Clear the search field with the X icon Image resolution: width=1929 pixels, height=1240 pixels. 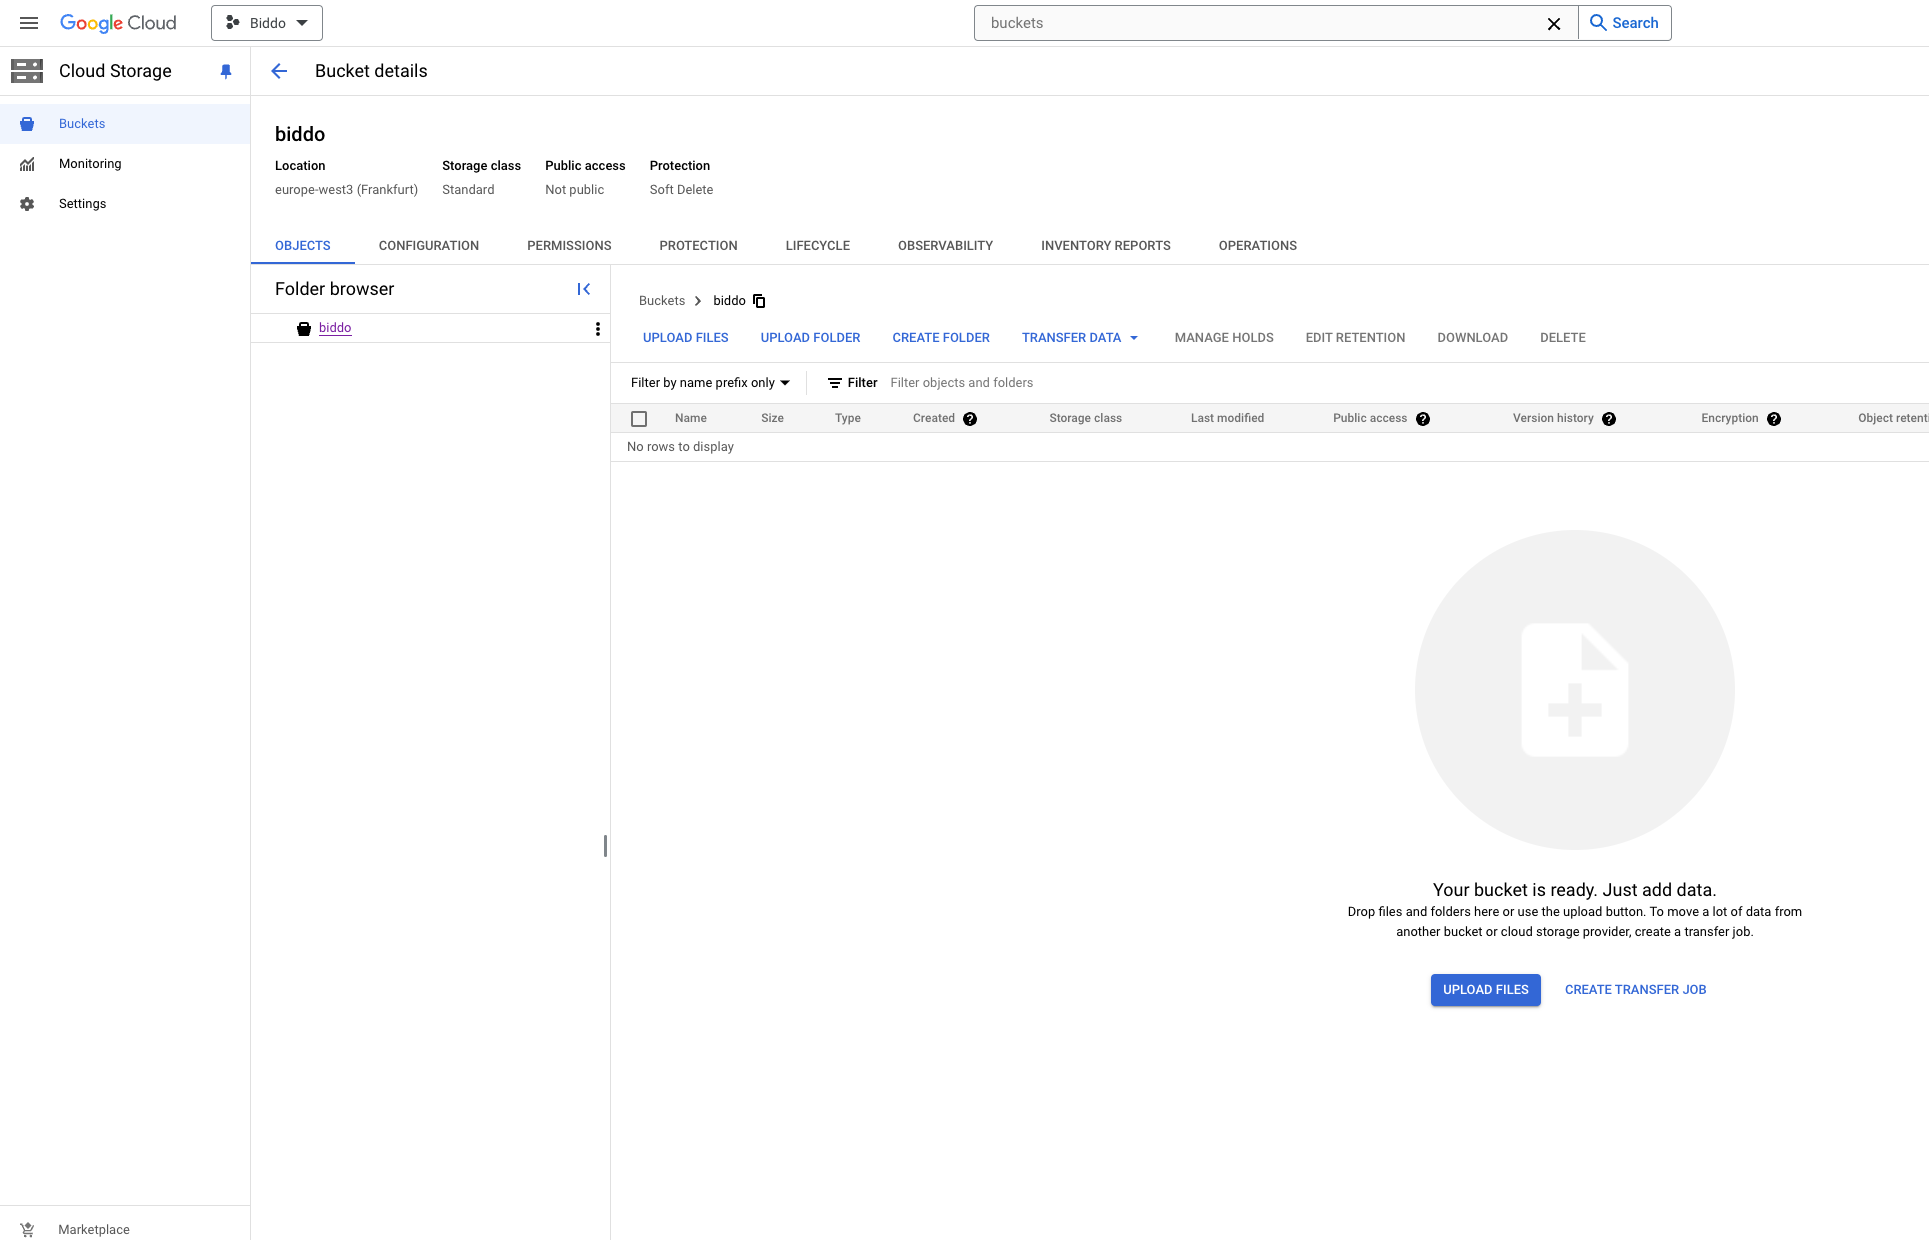click(1554, 23)
